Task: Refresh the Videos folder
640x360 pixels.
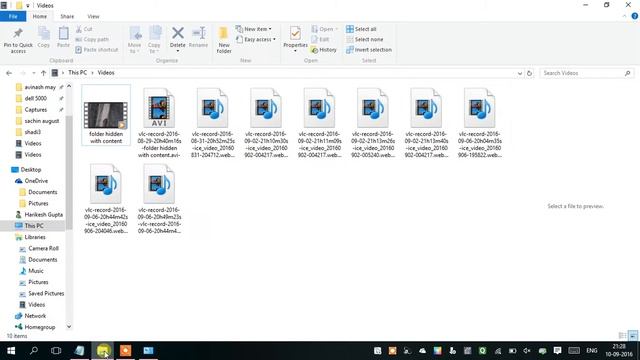Action: click(x=529, y=73)
